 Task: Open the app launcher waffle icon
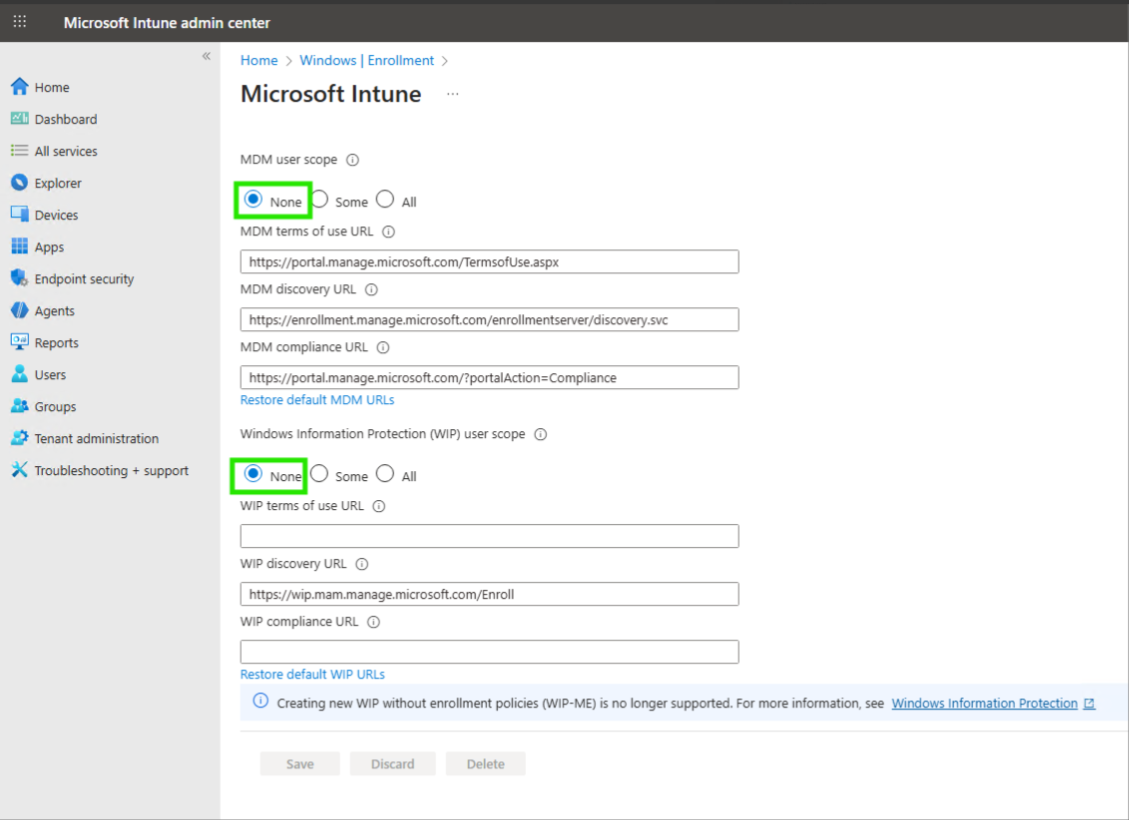[20, 22]
